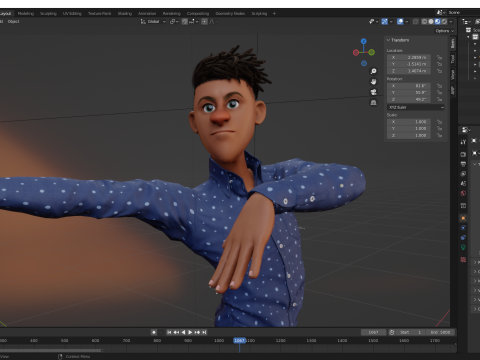
Task: Jump to the end frame
Action: [204, 332]
